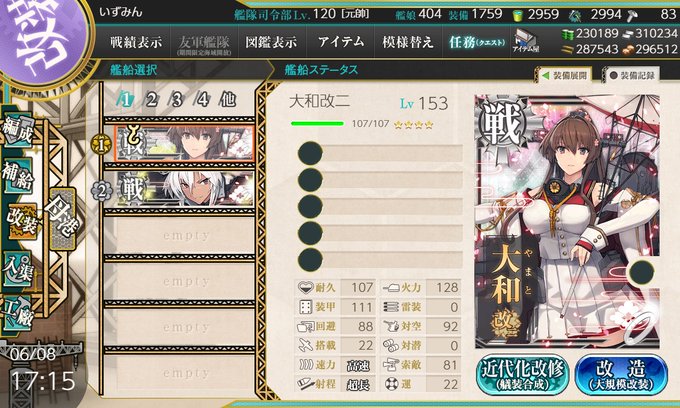Switch to fleet 2 tab
This screenshot has height=408, width=680.
tap(151, 100)
